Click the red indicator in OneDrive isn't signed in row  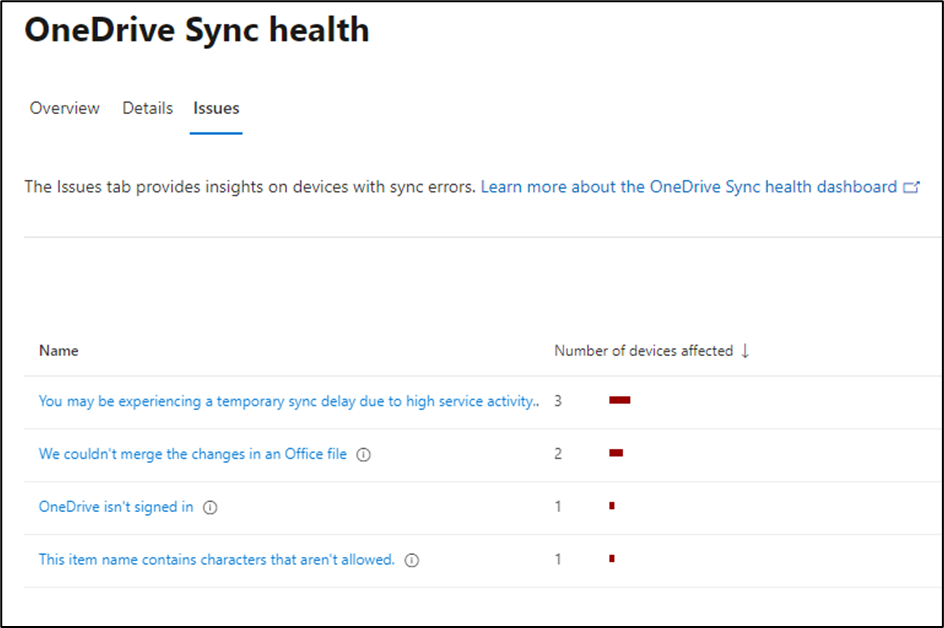pyautogui.click(x=612, y=506)
